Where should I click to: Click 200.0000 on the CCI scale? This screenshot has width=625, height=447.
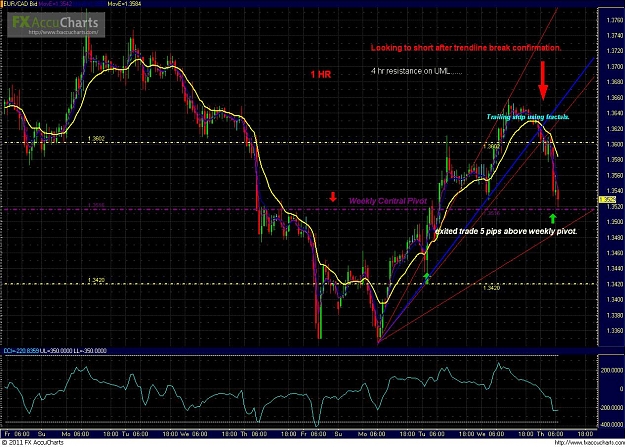(613, 370)
